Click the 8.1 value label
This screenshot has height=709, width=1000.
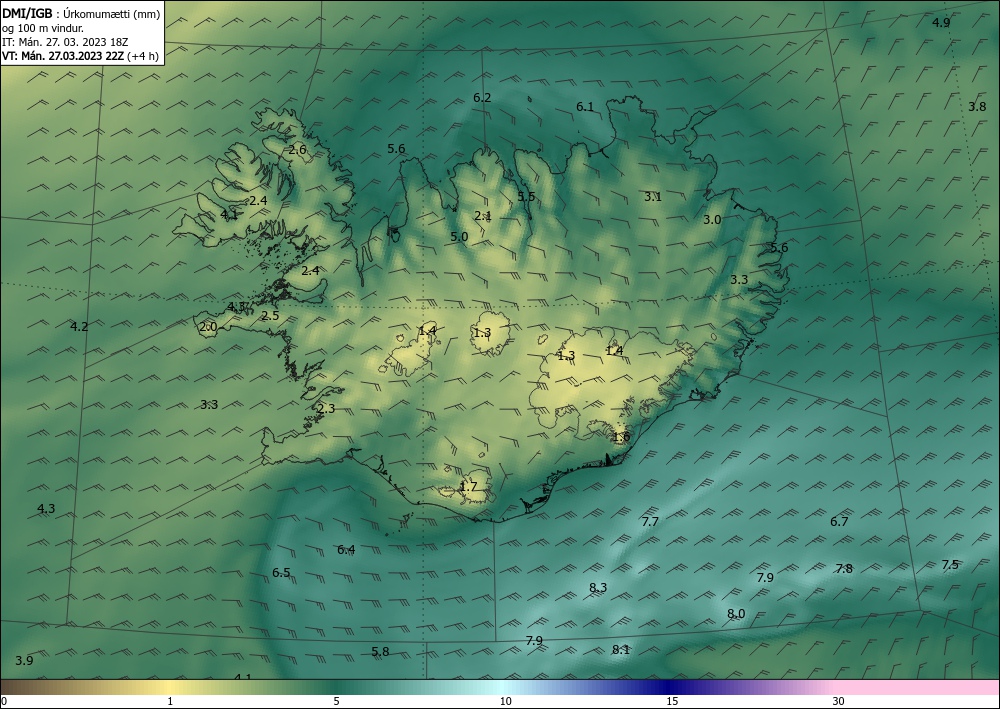621,650
